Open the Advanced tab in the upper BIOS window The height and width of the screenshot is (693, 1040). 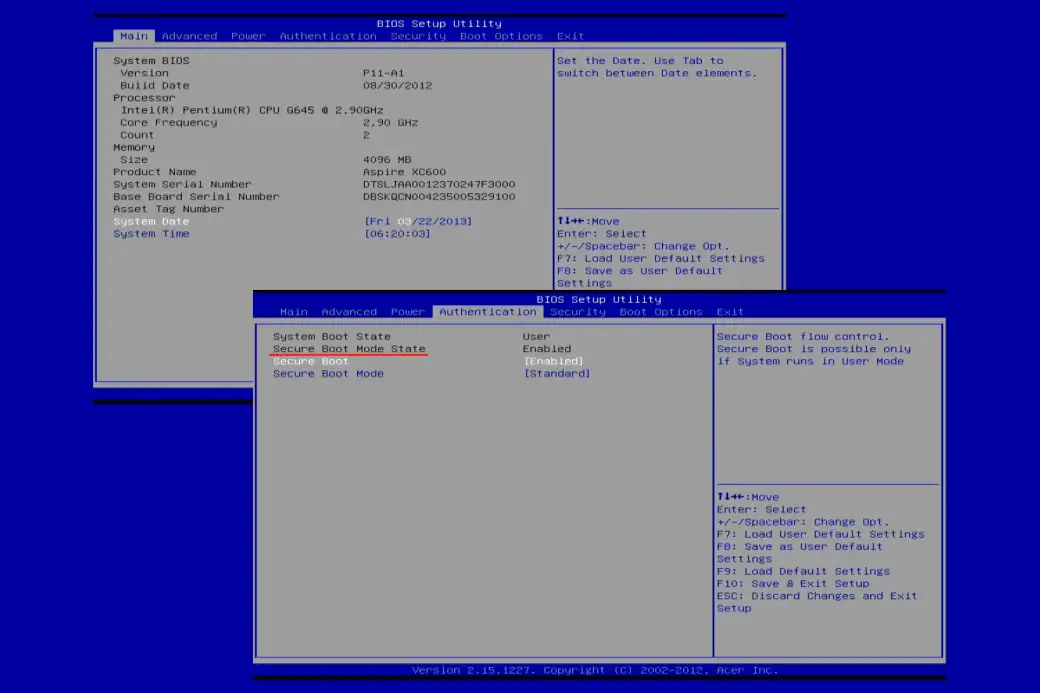[x=189, y=36]
